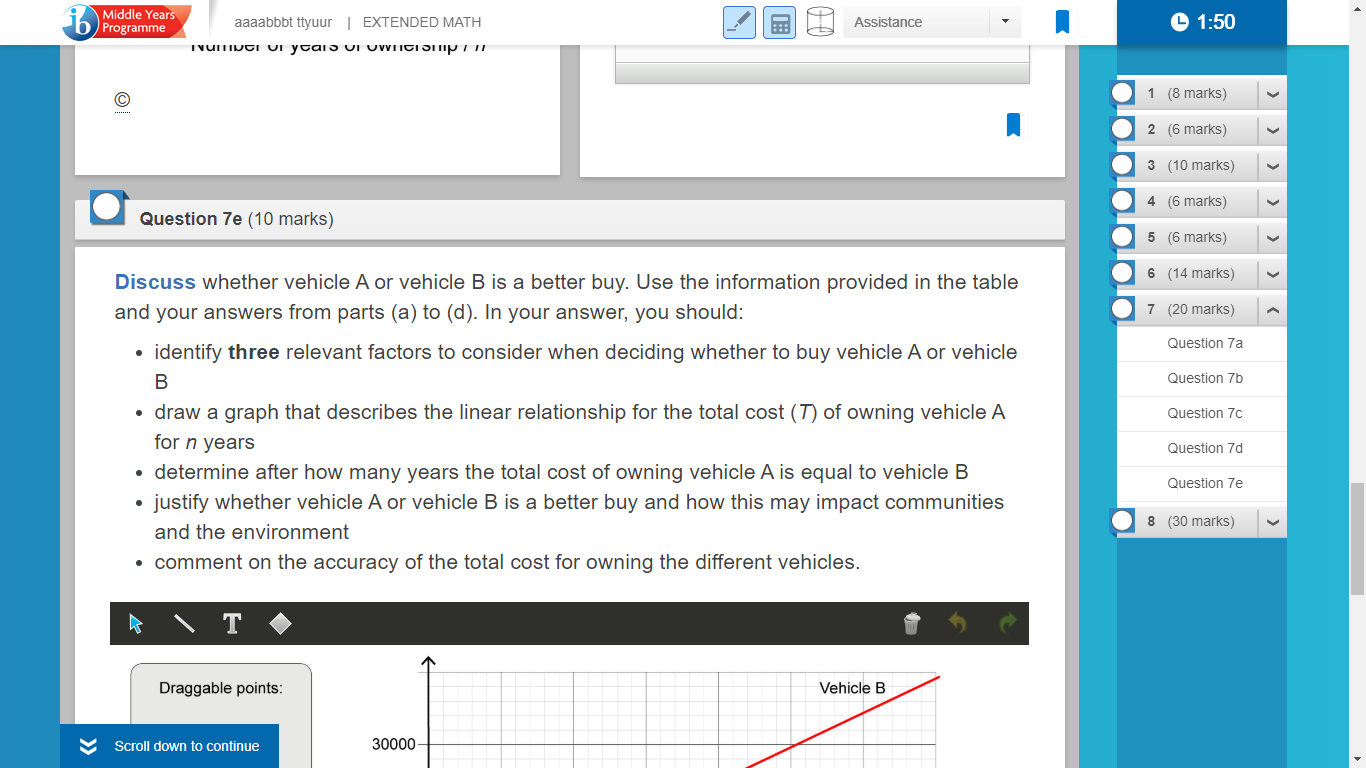The height and width of the screenshot is (768, 1366).
Task: Toggle completion circle for question 3
Action: 1123,165
